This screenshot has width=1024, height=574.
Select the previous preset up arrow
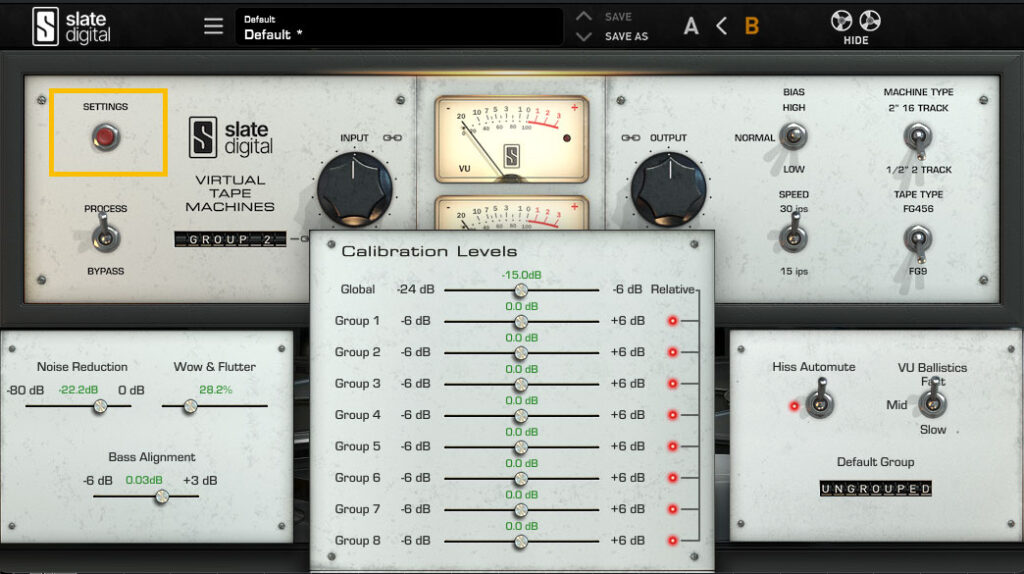[x=583, y=16]
